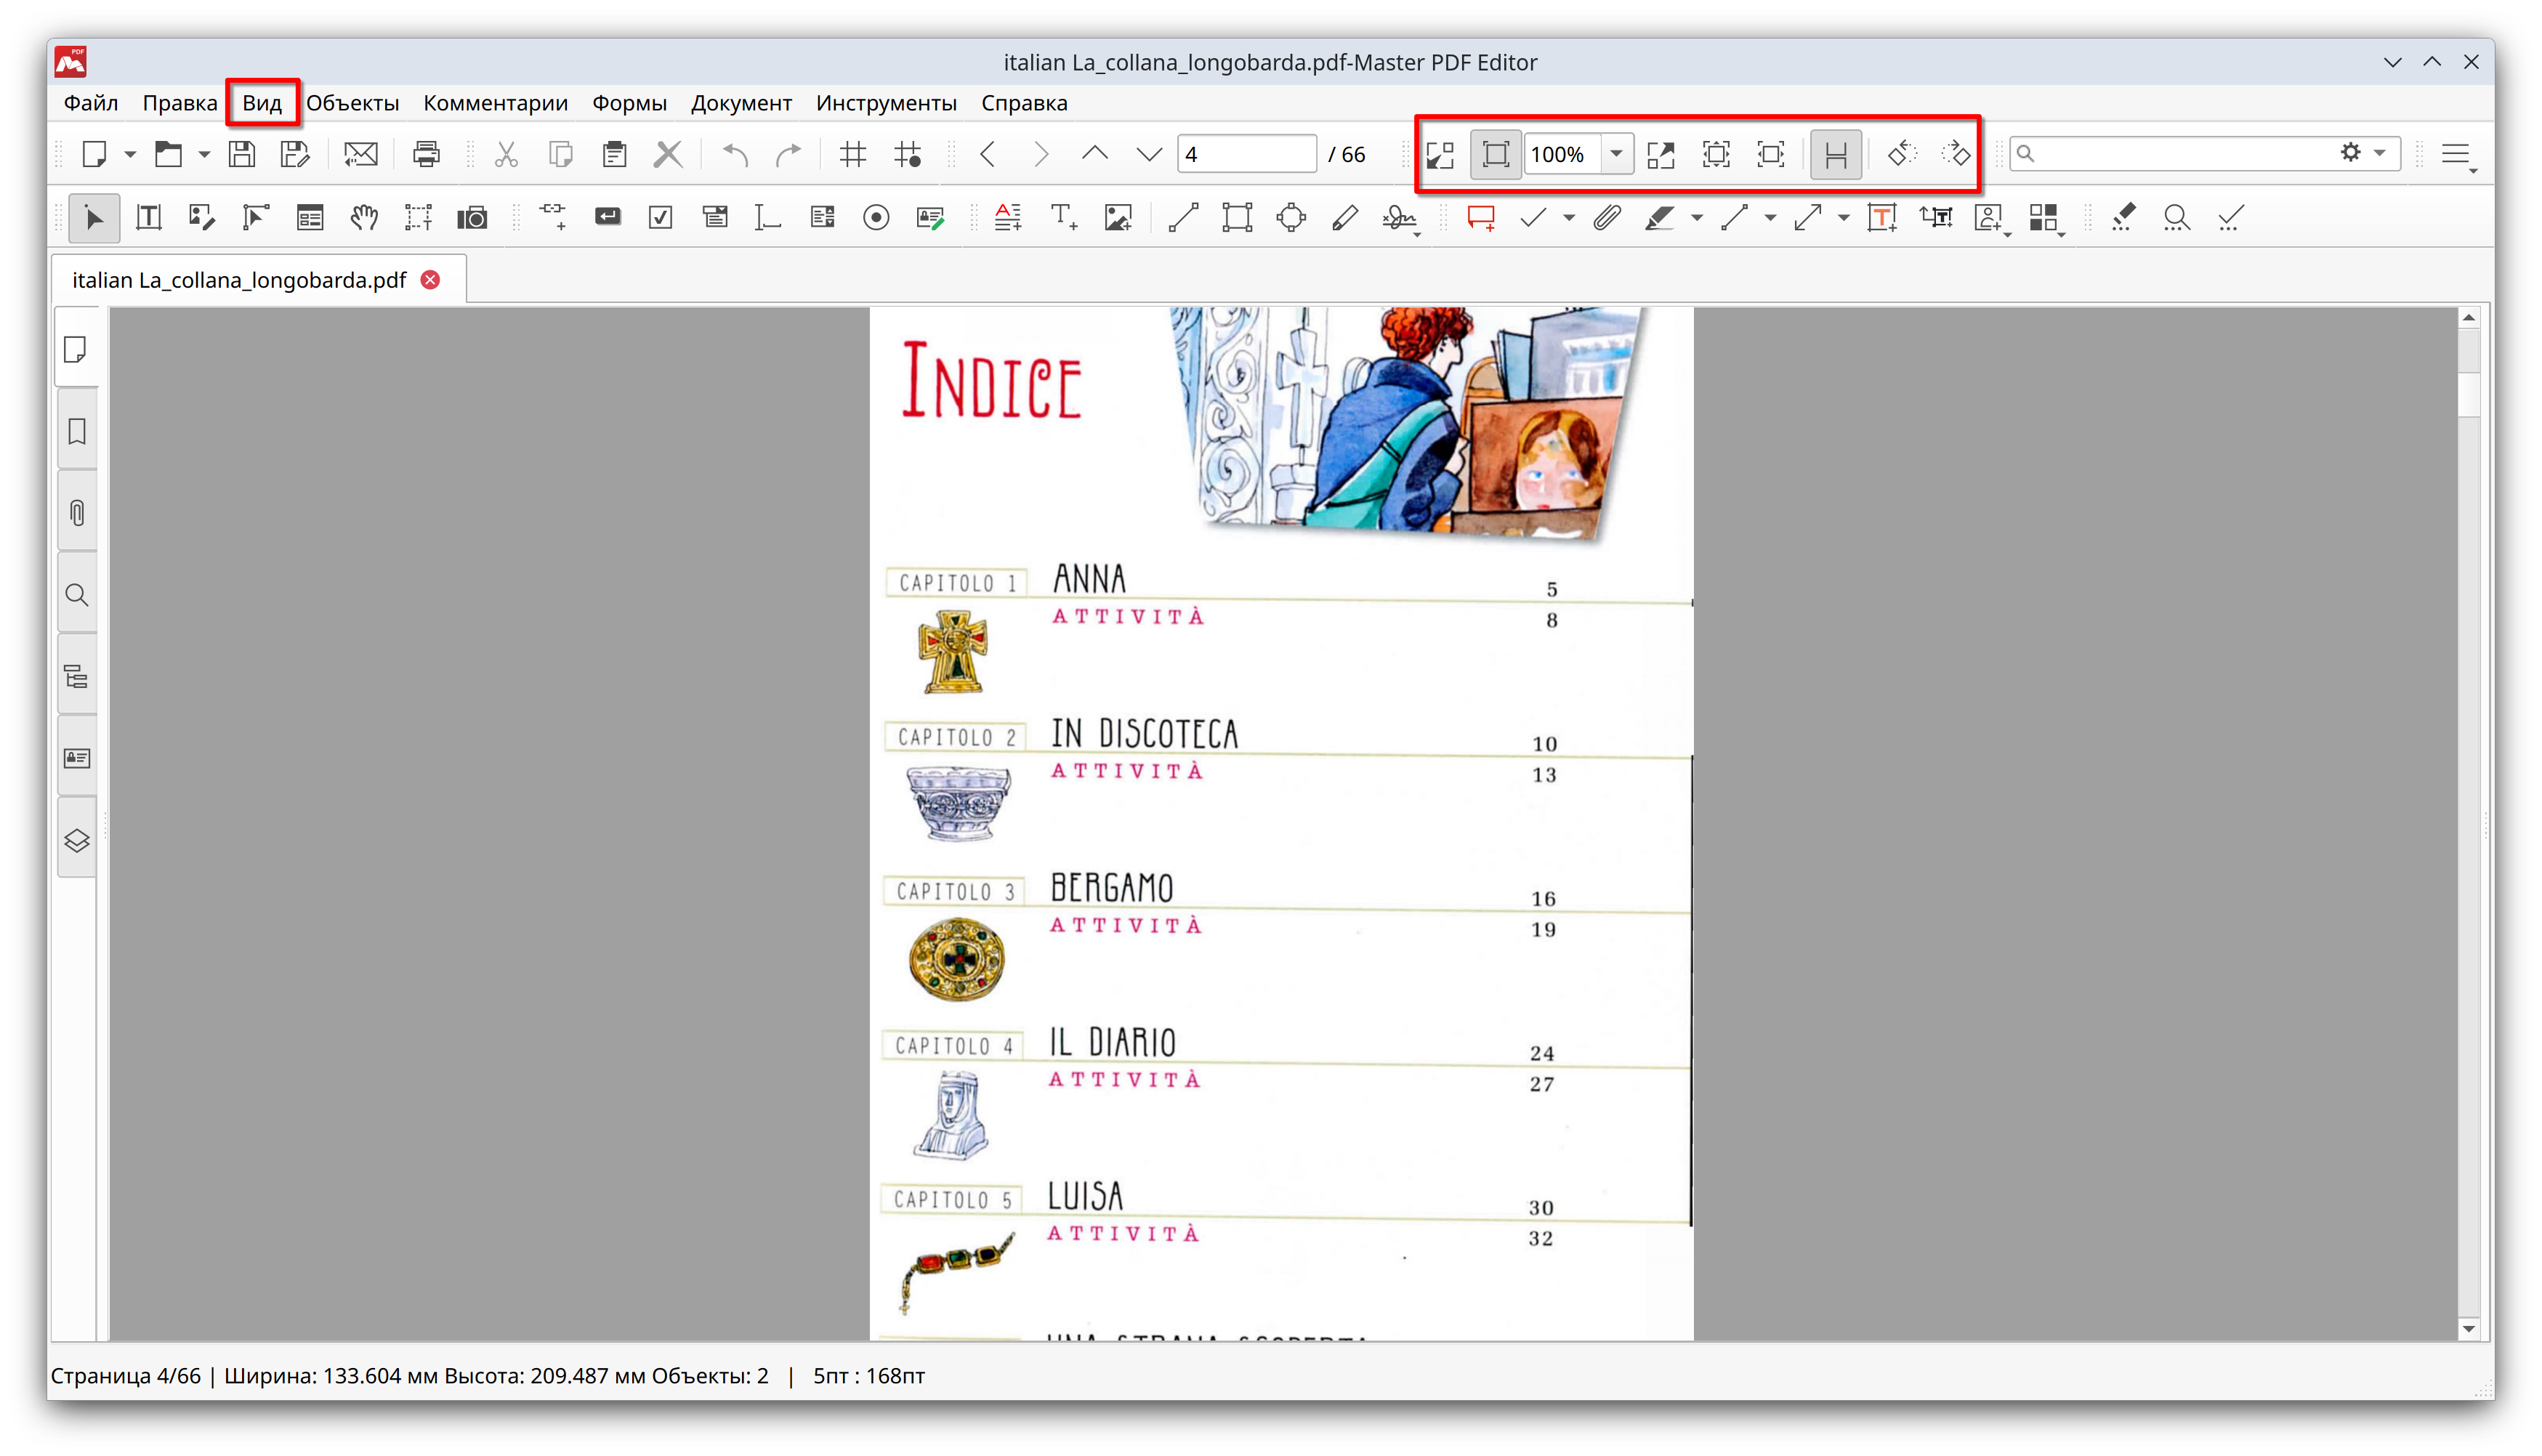Click the zoom-in enlarge icon

[1661, 154]
